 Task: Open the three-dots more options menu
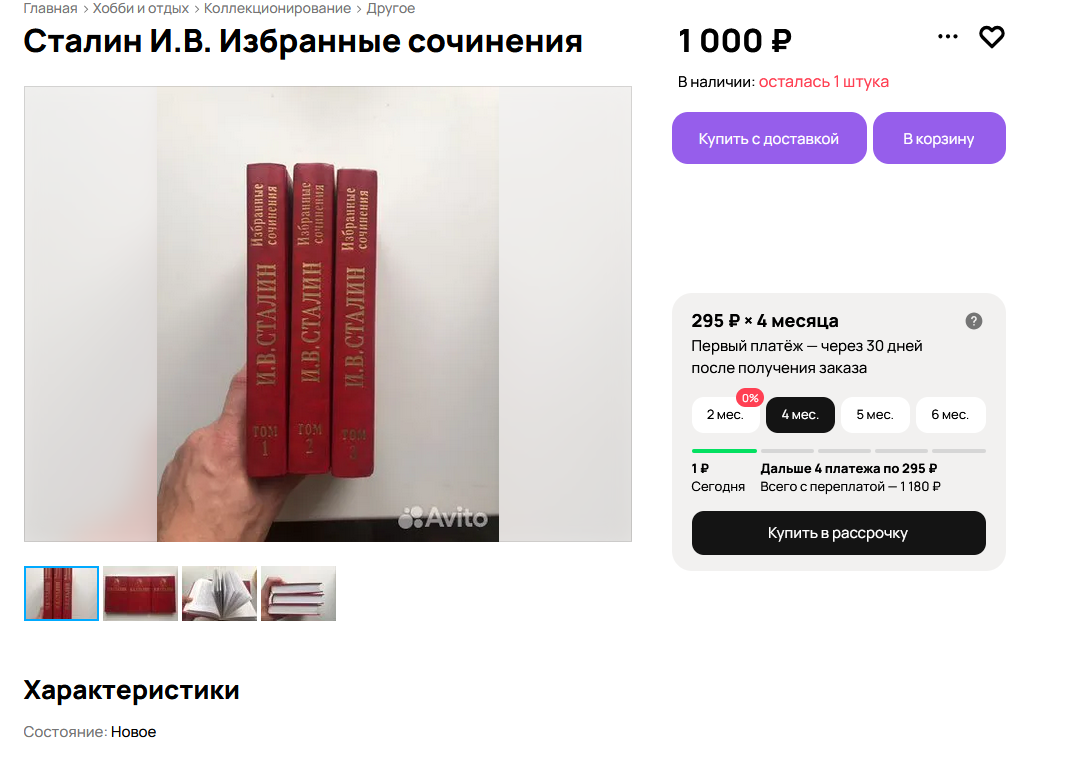coord(948,37)
